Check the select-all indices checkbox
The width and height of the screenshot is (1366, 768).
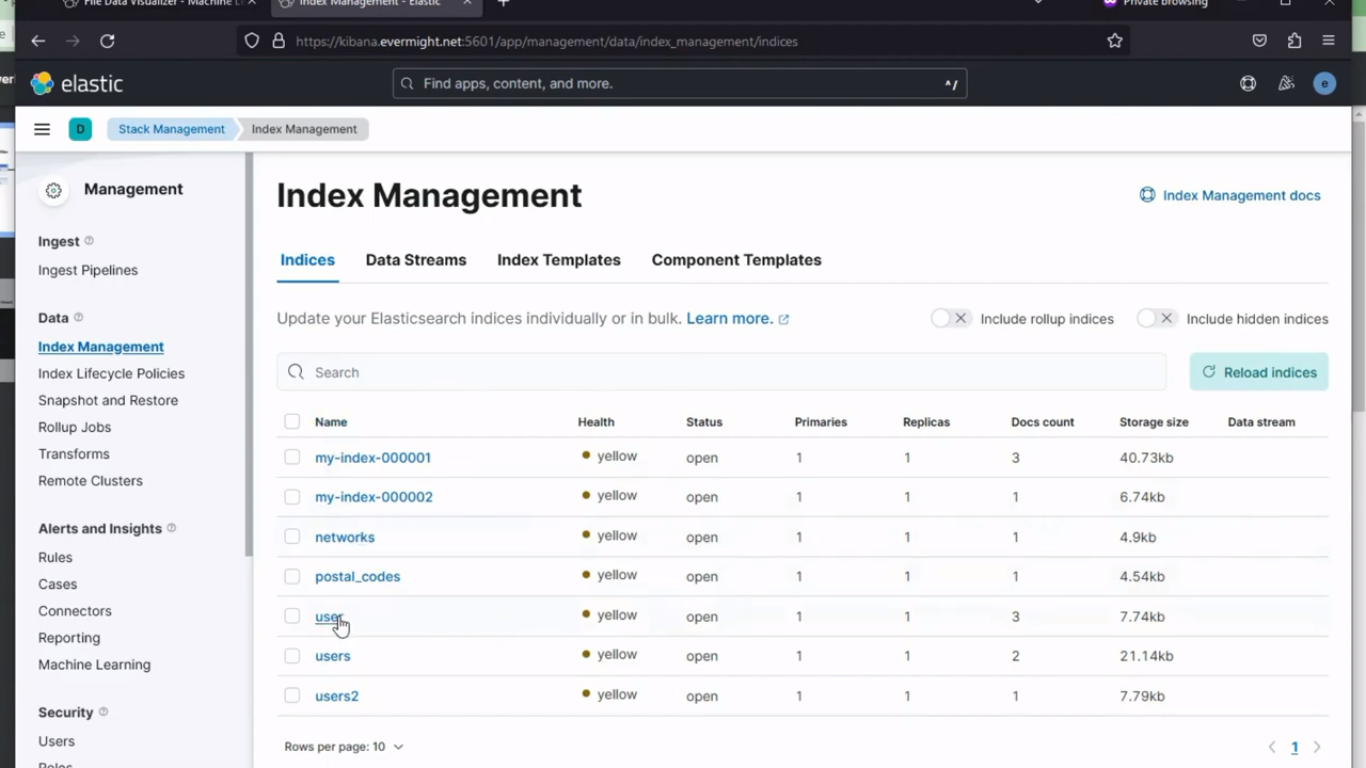[x=292, y=422]
